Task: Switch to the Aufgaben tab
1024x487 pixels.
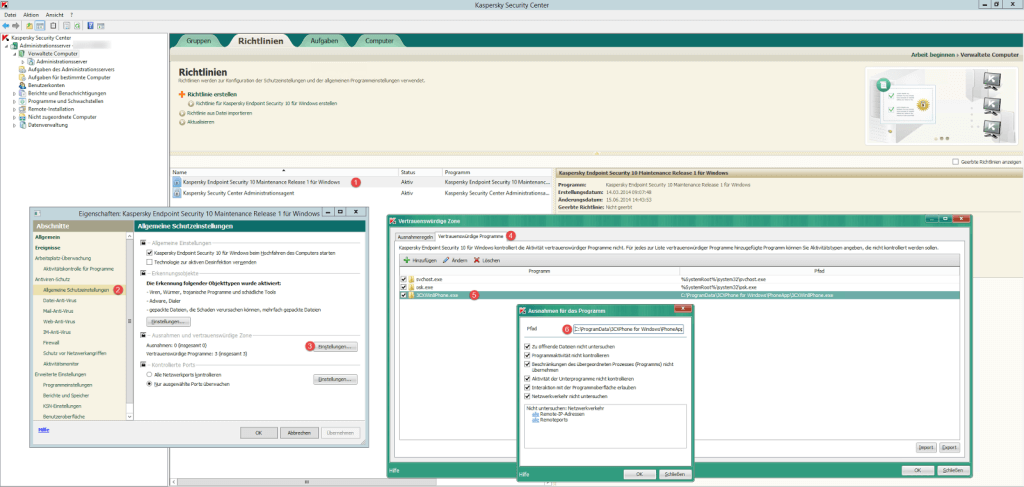Action: [x=324, y=40]
